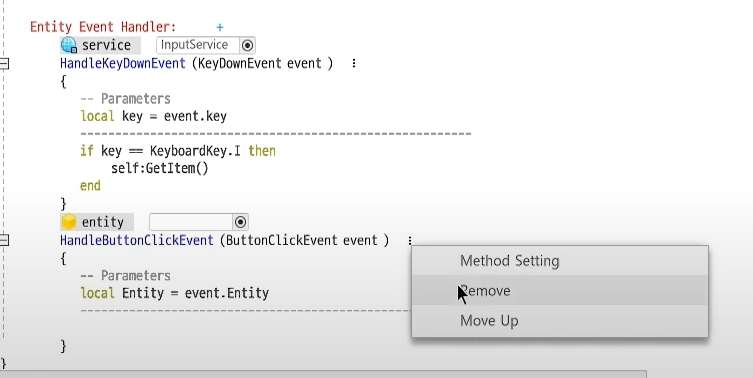Click the line 'local Entity = event.Entity'

[x=175, y=293]
